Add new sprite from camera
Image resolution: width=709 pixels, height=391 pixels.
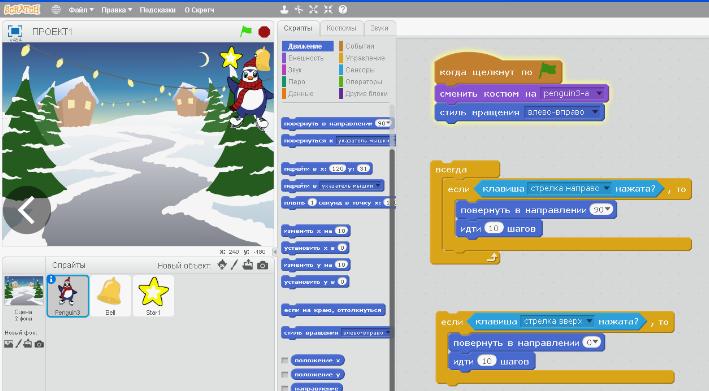coord(263,265)
